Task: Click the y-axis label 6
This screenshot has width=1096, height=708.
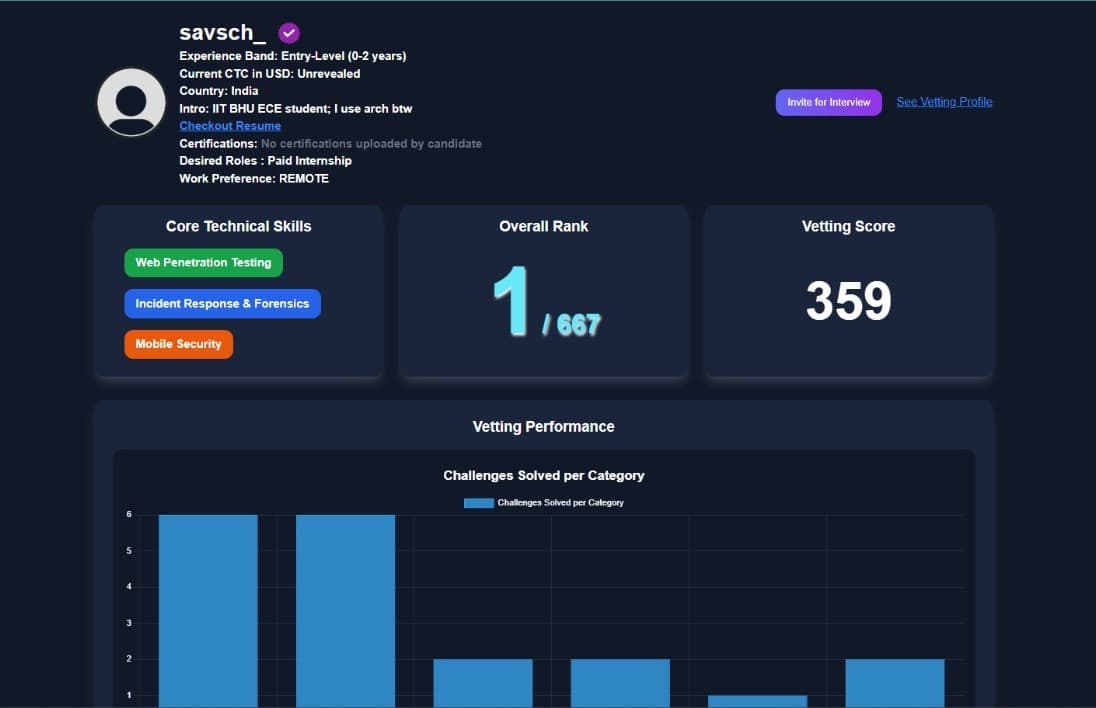Action: [129, 514]
